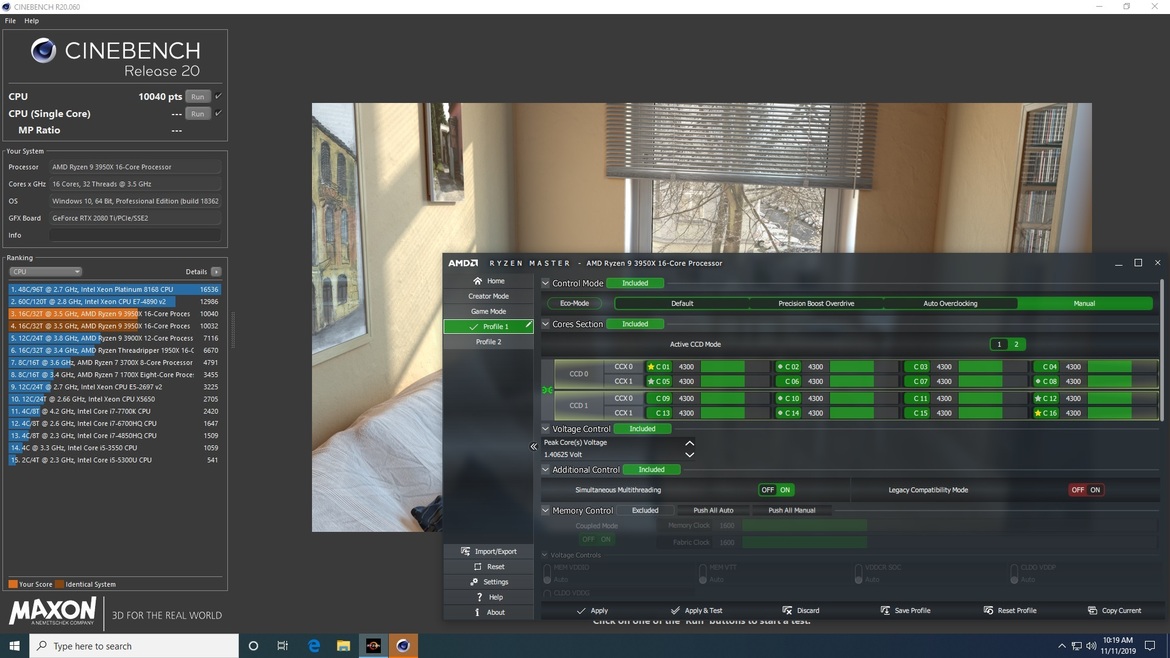Click Push All Manual
Screen dimensions: 1170x658
point(792,510)
